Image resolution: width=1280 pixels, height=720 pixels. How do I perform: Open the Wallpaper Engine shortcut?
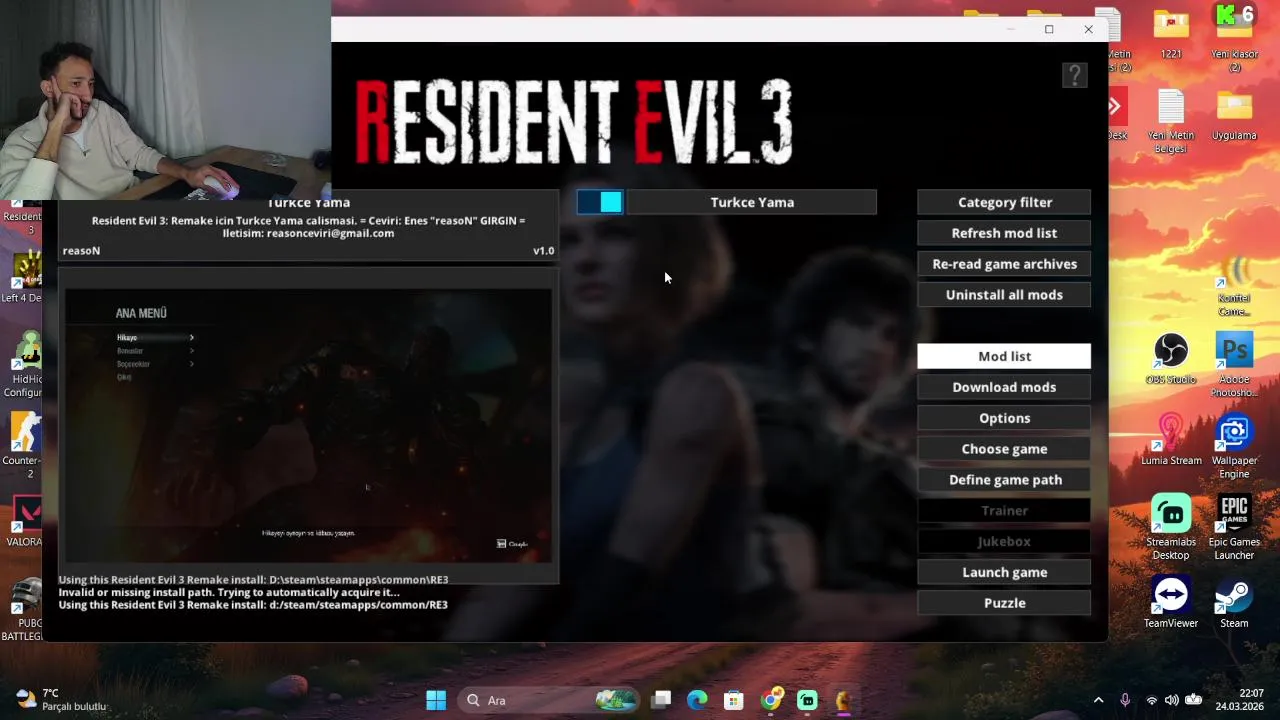(x=1234, y=446)
